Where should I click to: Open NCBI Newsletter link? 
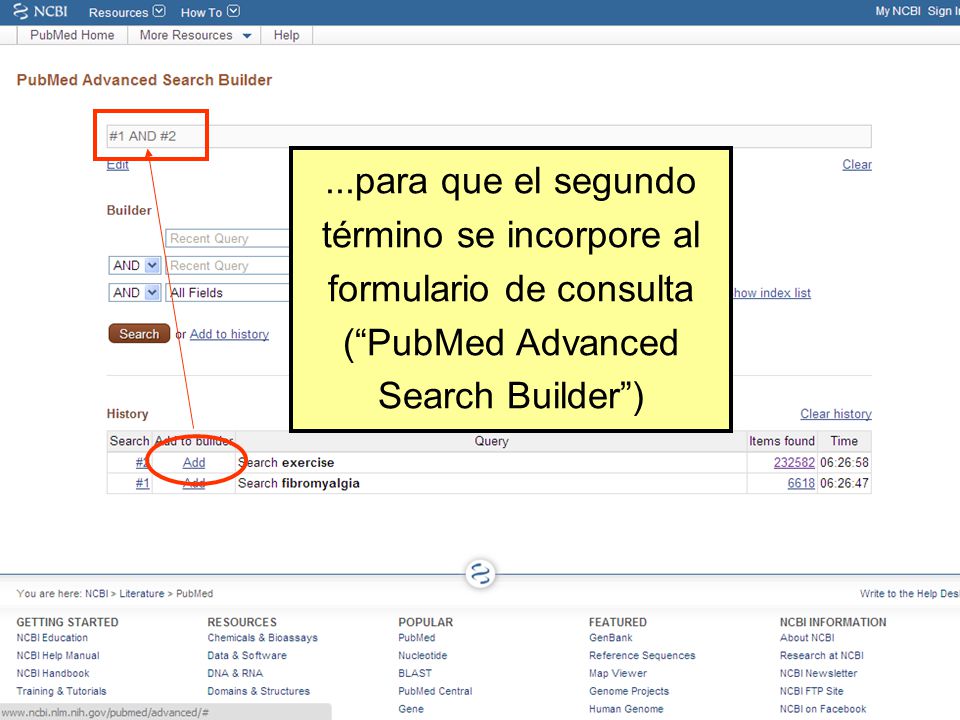click(x=819, y=673)
